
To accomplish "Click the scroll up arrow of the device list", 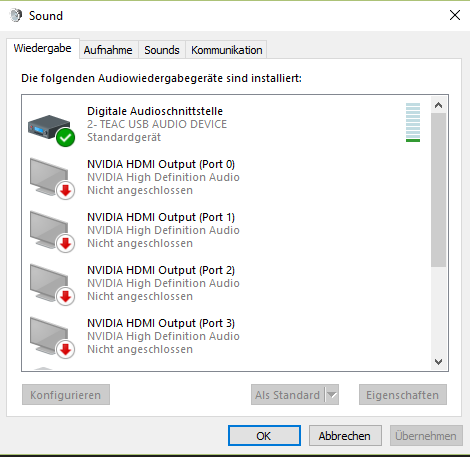I will (438, 105).
